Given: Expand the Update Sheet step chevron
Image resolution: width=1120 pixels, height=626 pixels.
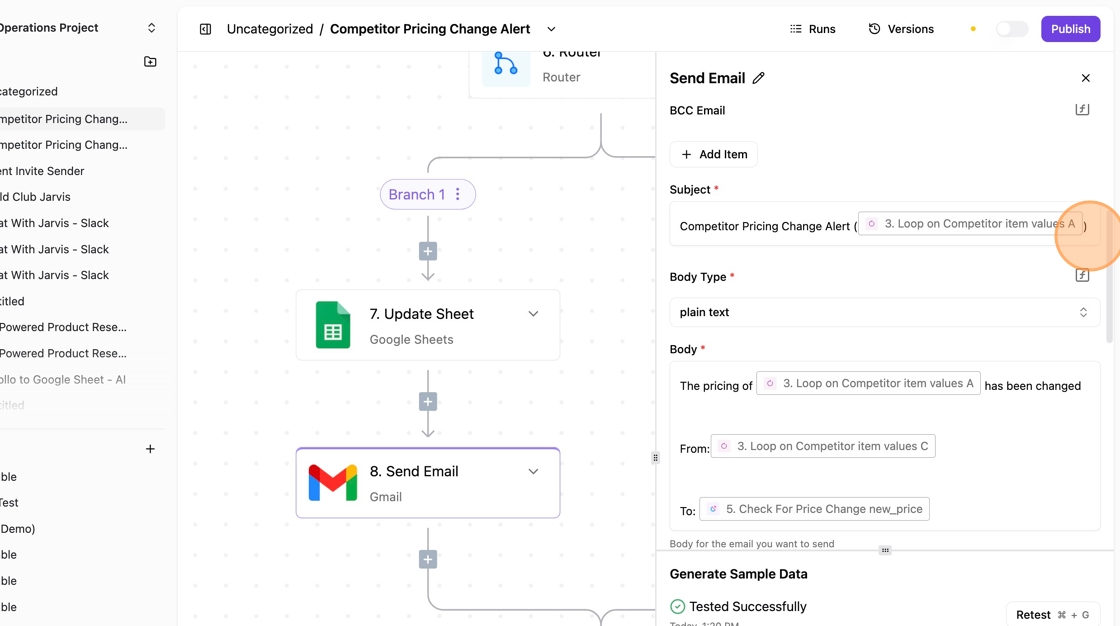Looking at the screenshot, I should 533,314.
